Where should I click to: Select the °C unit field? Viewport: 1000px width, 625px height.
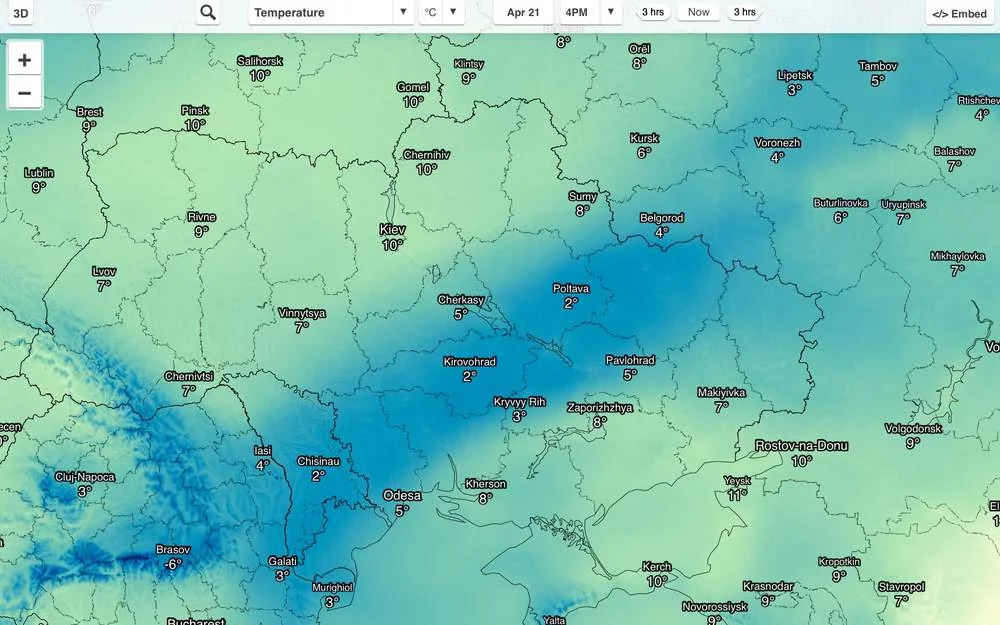[430, 12]
